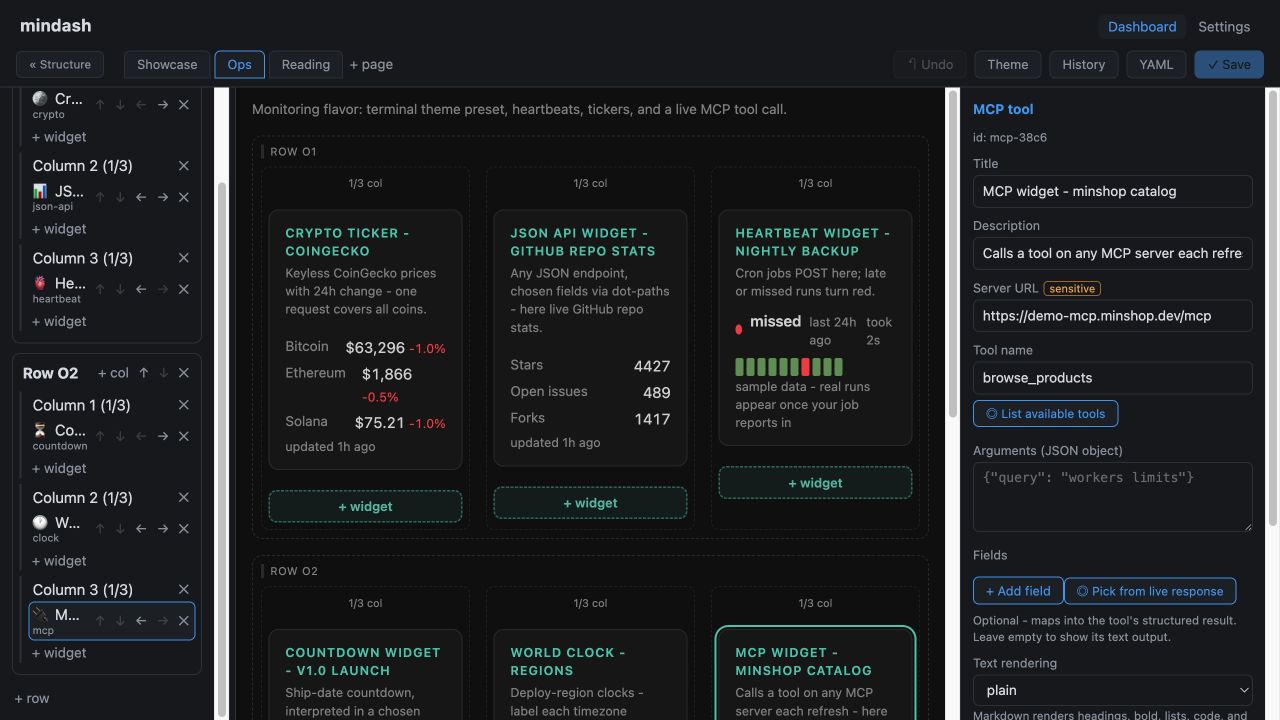Remove the countdown widget with its X
Screen dimensions: 1280x720
184,436
